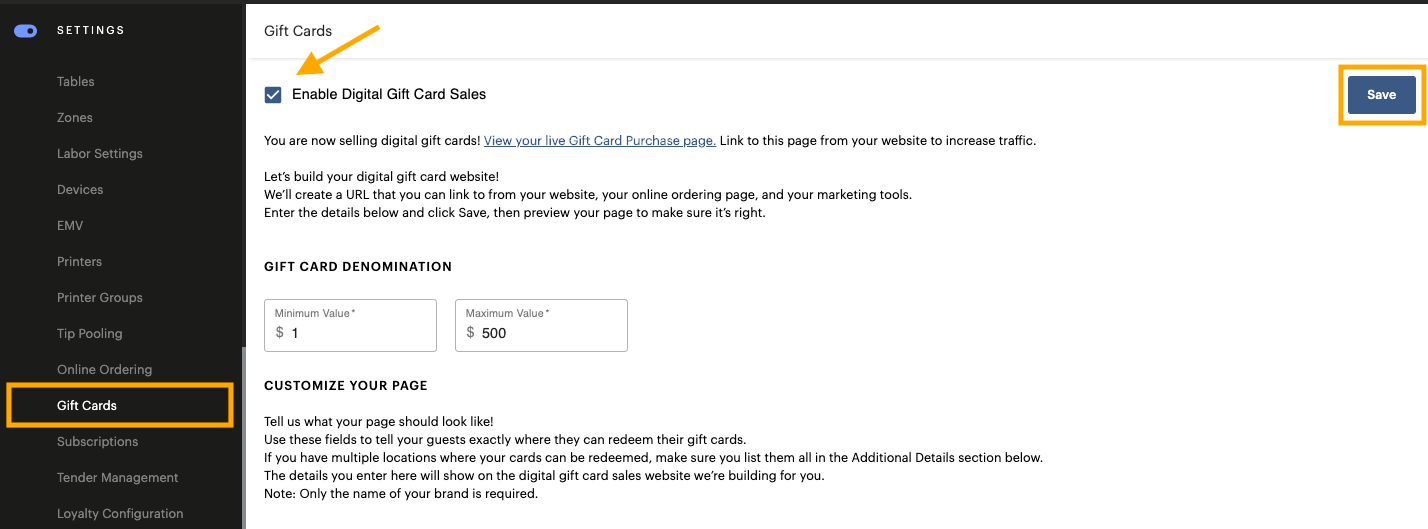Navigate to Printers settings

(x=80, y=262)
